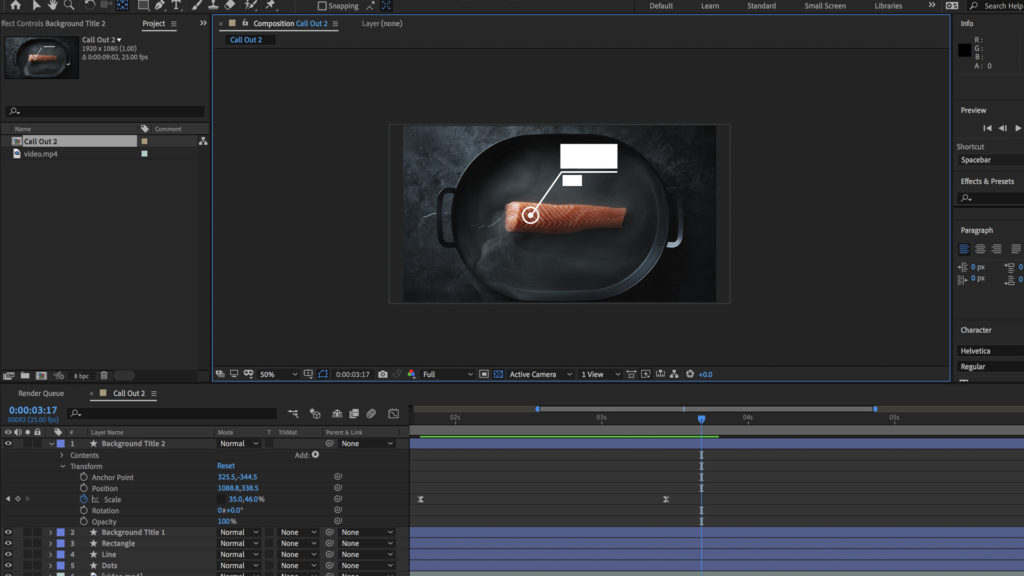Click Reset in the Transform group
The height and width of the screenshot is (576, 1024).
click(x=226, y=466)
